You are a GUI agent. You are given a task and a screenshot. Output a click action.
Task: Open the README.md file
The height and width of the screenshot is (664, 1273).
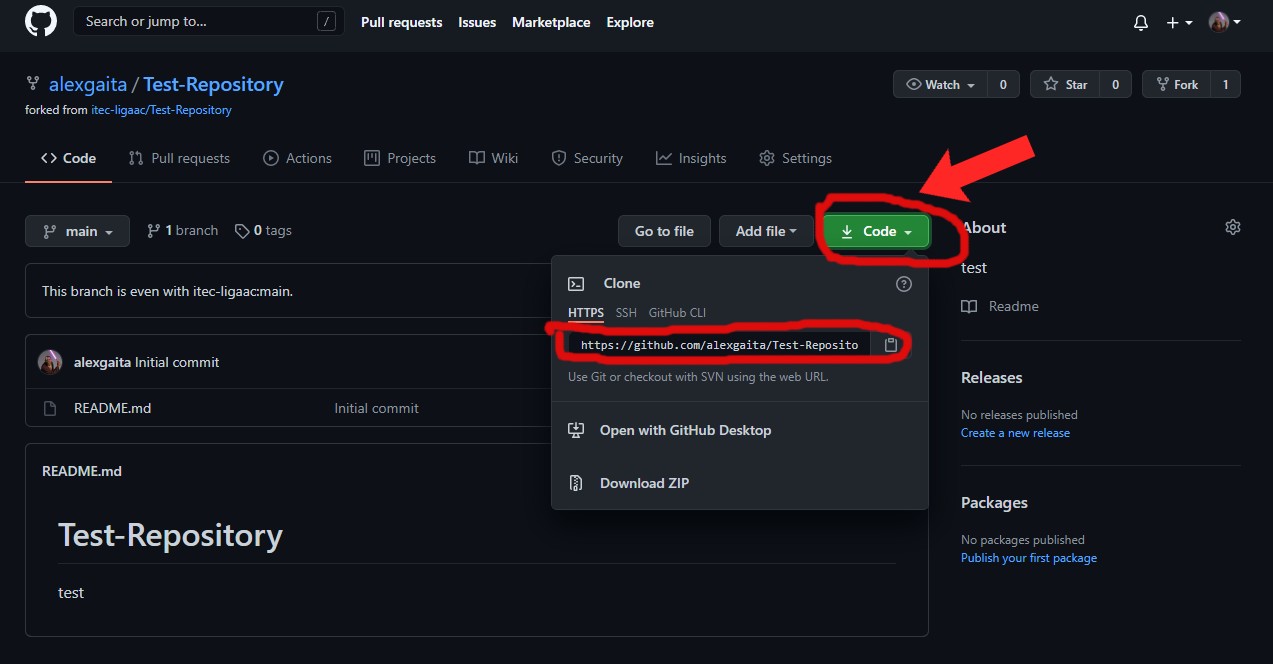point(112,408)
